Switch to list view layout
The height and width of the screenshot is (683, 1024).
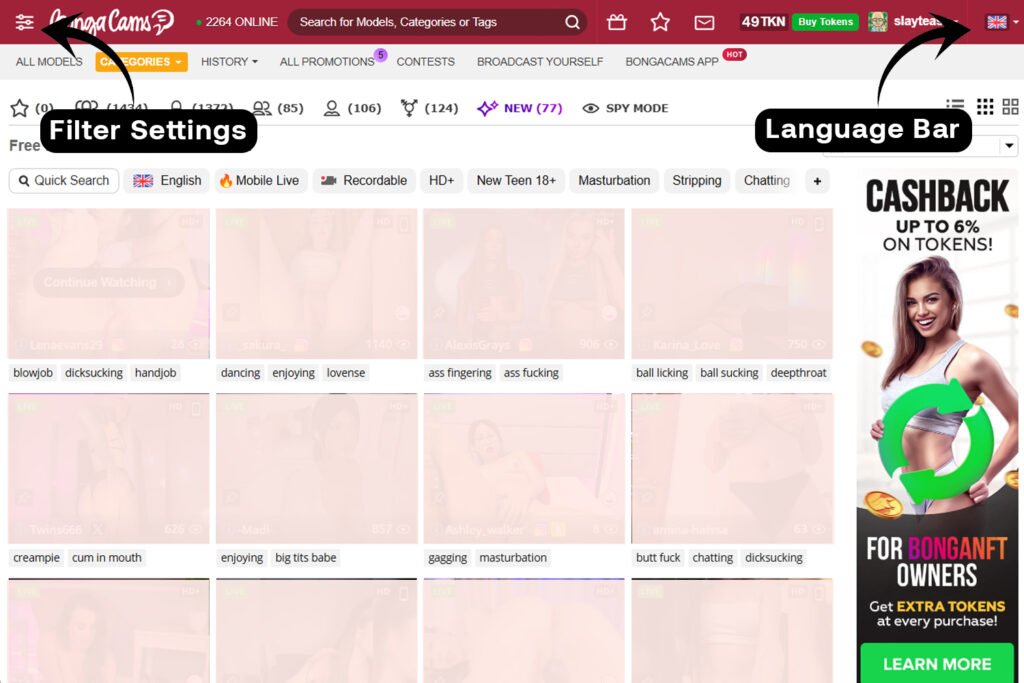(x=955, y=106)
